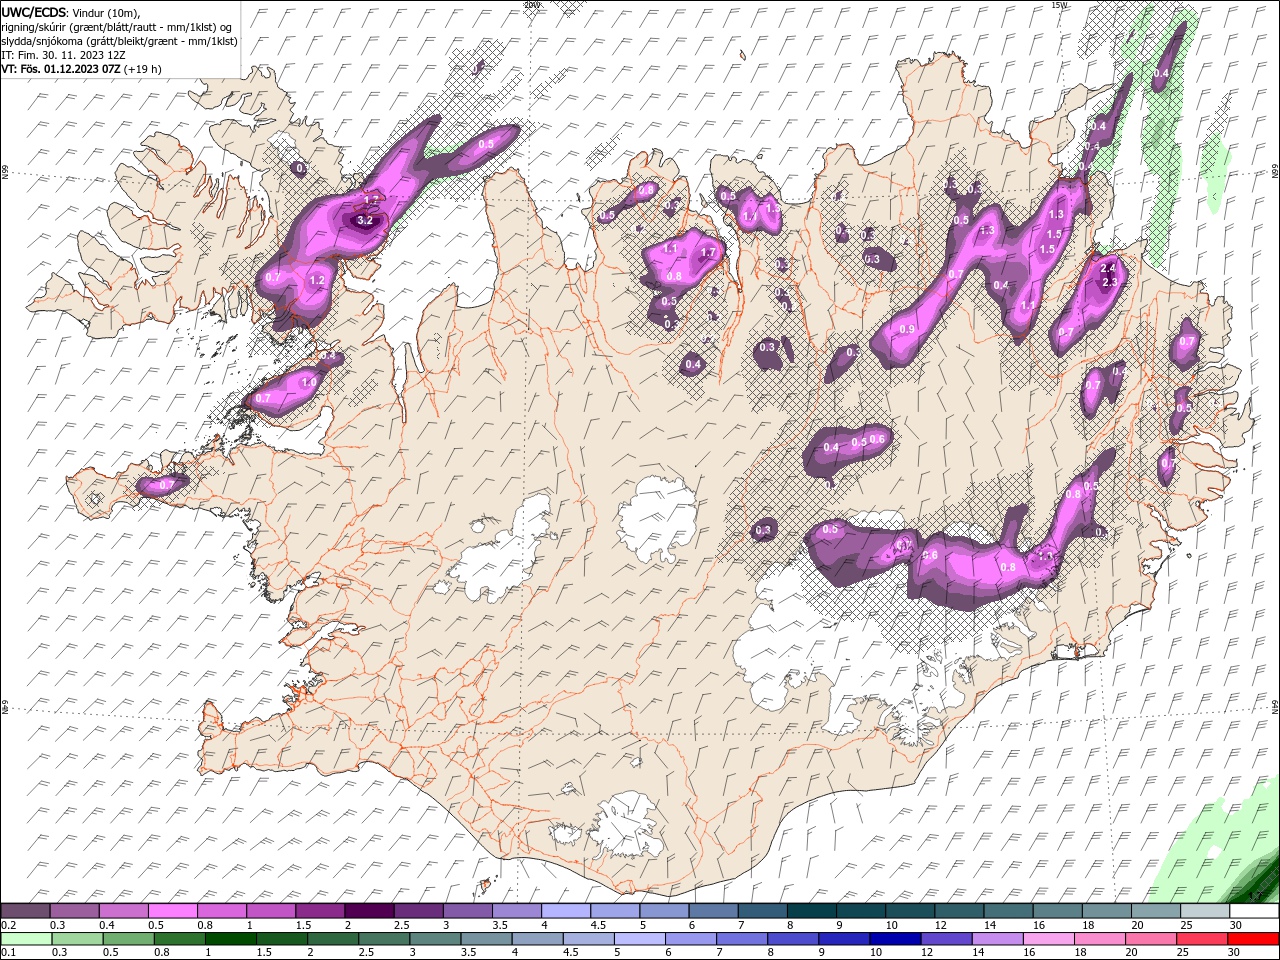1280x960 pixels.
Task: Click the line 'slydda/snjókoma (grátt/bleikt/grænt - mm/1klst)'
Action: click(119, 41)
